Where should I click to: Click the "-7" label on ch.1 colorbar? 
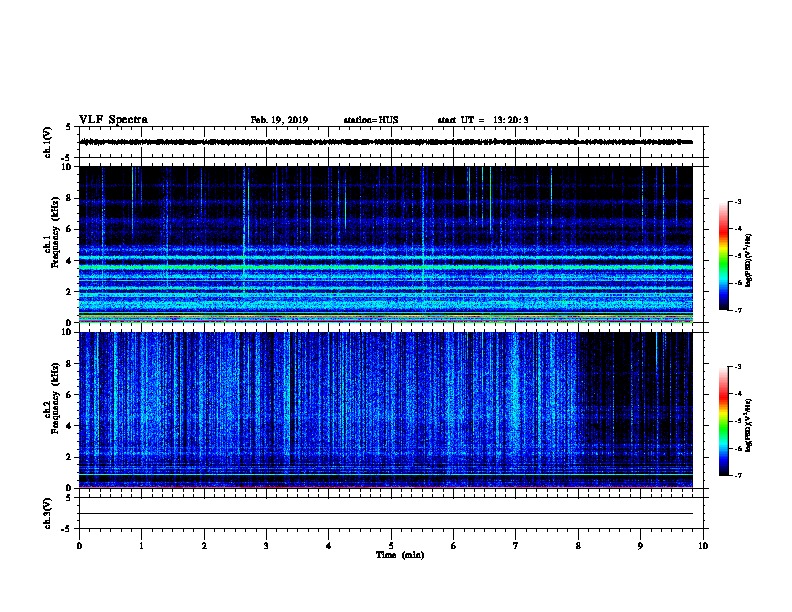point(737,310)
